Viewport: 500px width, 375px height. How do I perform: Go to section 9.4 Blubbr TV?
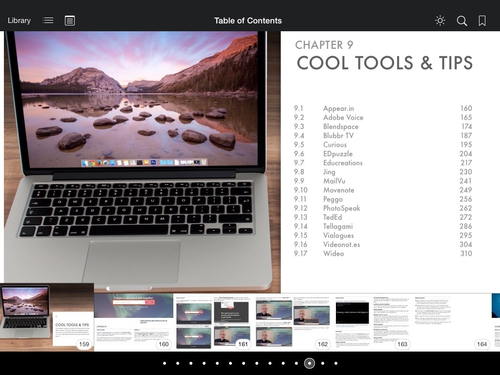pyautogui.click(x=383, y=135)
